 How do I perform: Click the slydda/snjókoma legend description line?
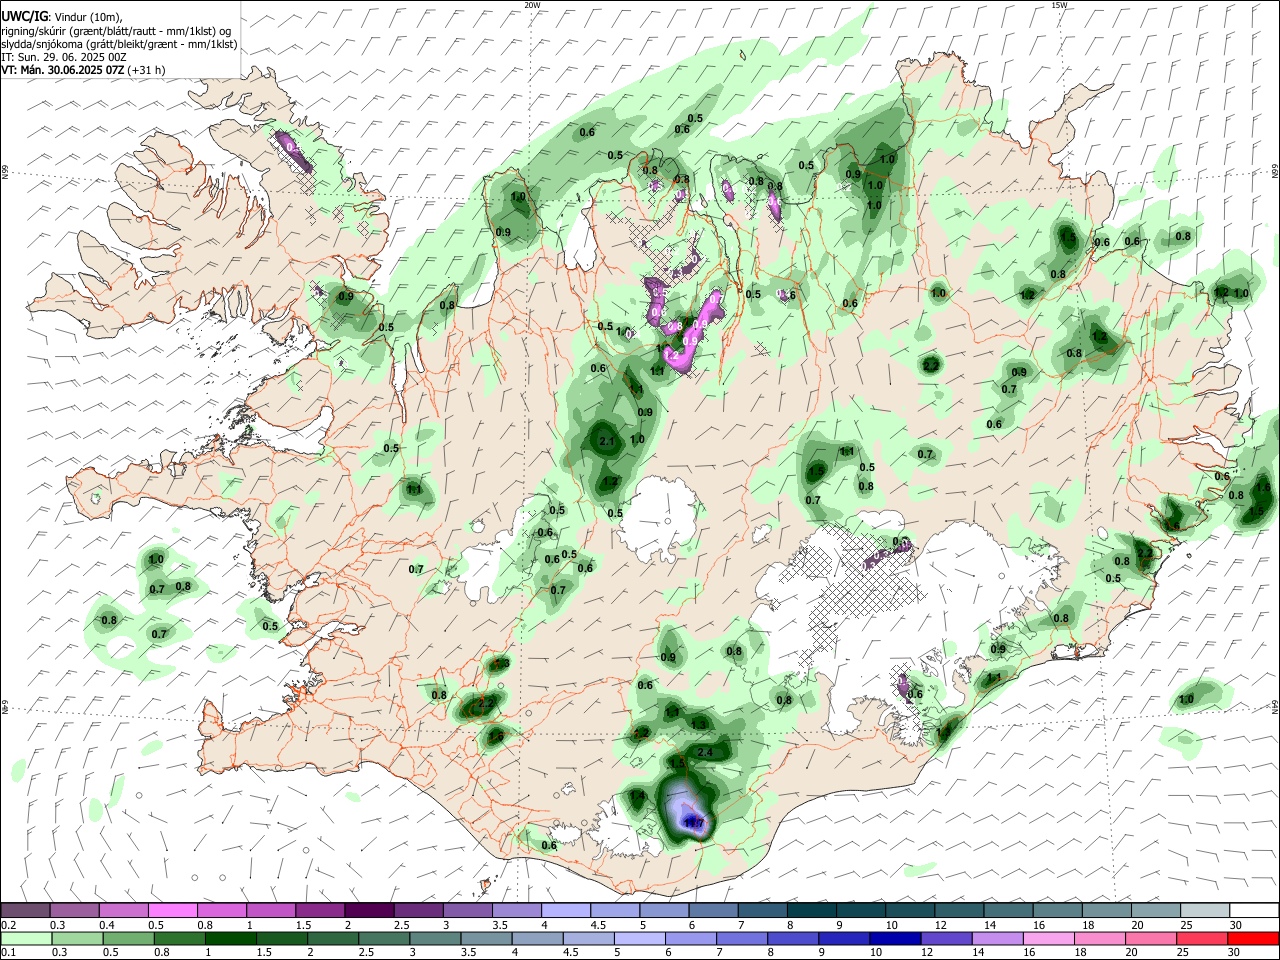pyautogui.click(x=118, y=44)
